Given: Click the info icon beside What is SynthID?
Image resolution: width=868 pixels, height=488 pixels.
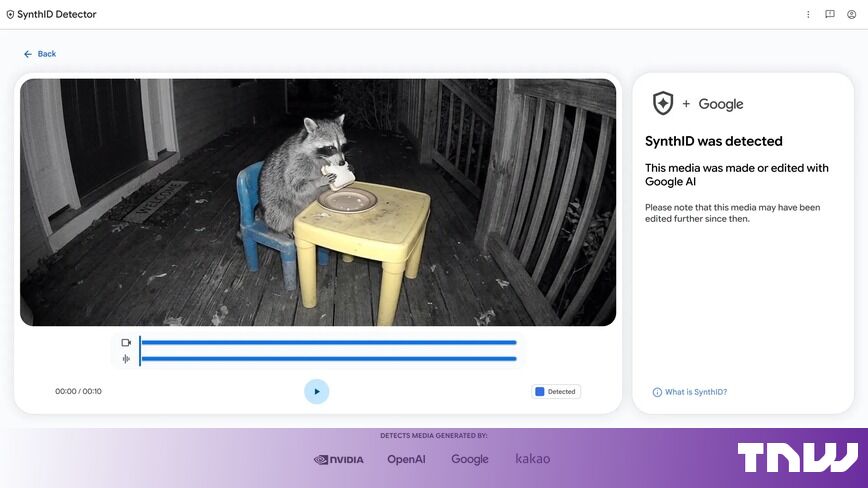Looking at the screenshot, I should pyautogui.click(x=657, y=392).
